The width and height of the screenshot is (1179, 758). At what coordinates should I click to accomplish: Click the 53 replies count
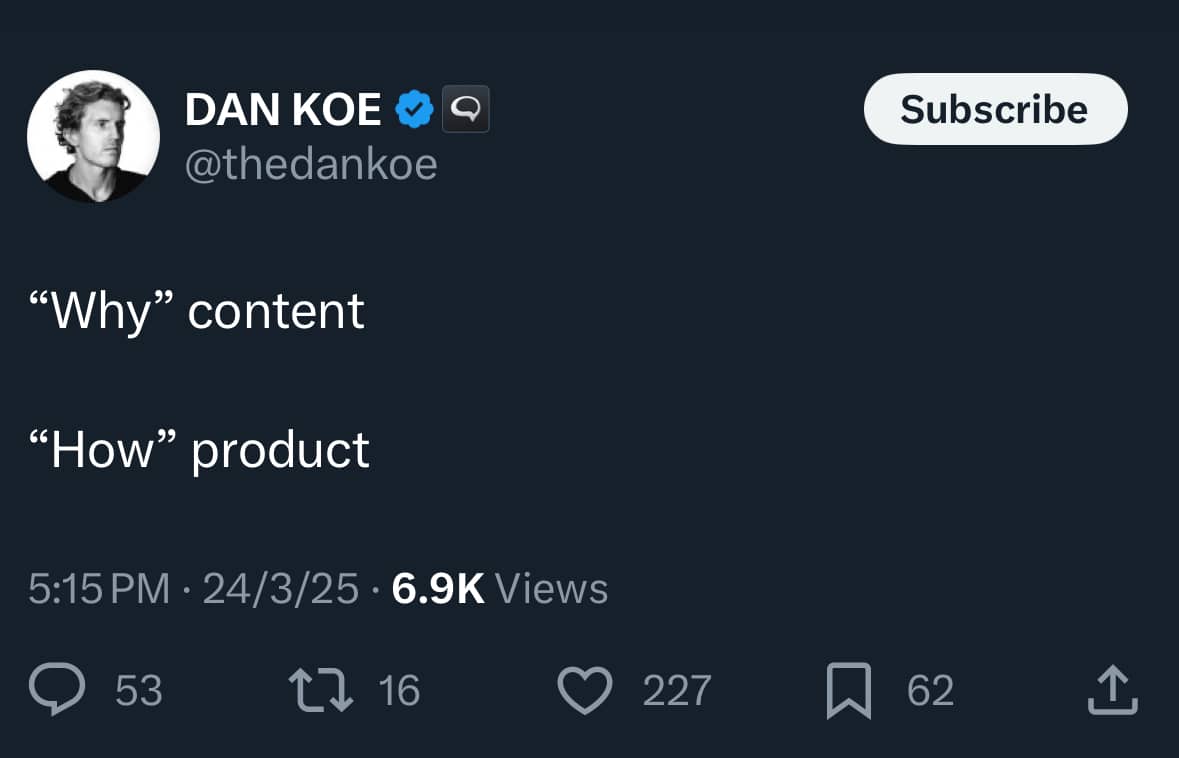[139, 690]
